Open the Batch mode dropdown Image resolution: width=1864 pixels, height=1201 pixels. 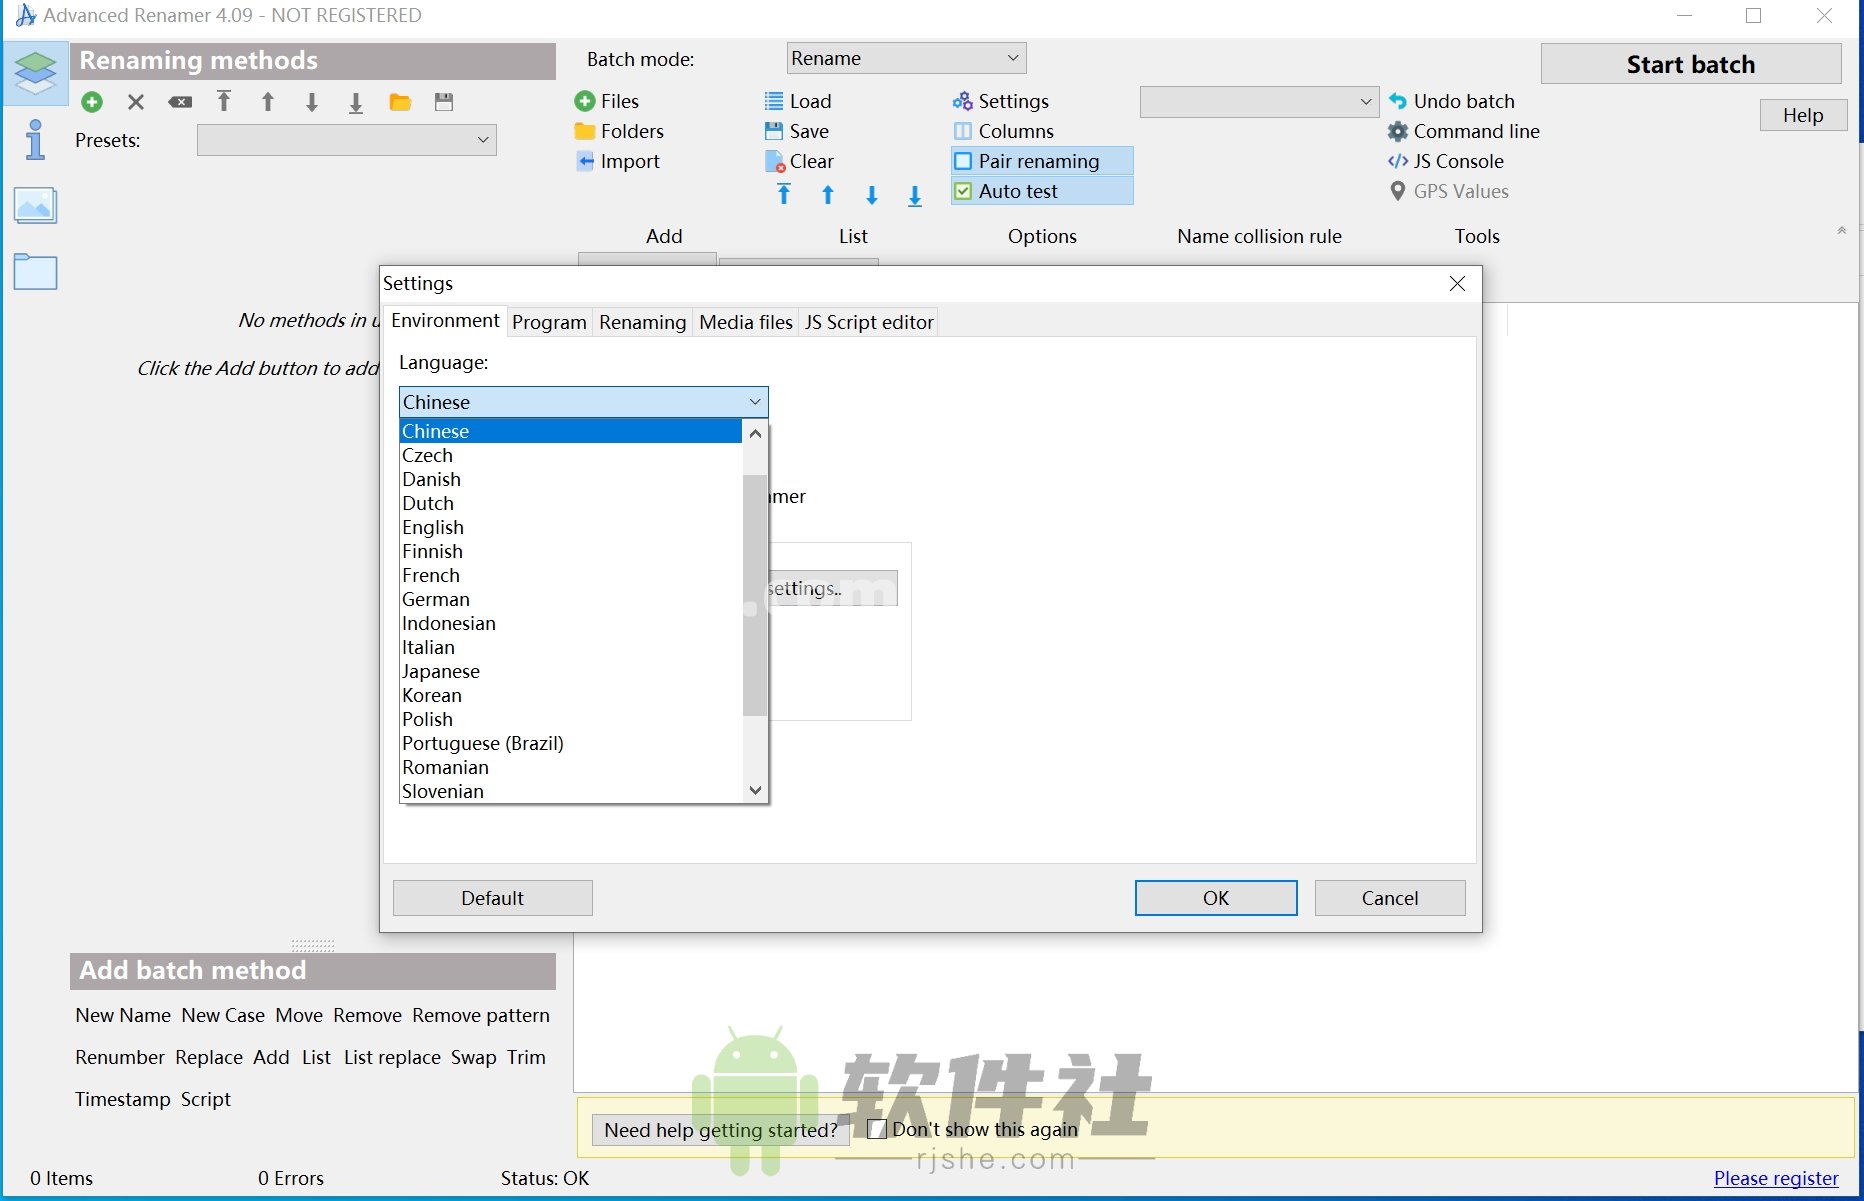(x=905, y=58)
